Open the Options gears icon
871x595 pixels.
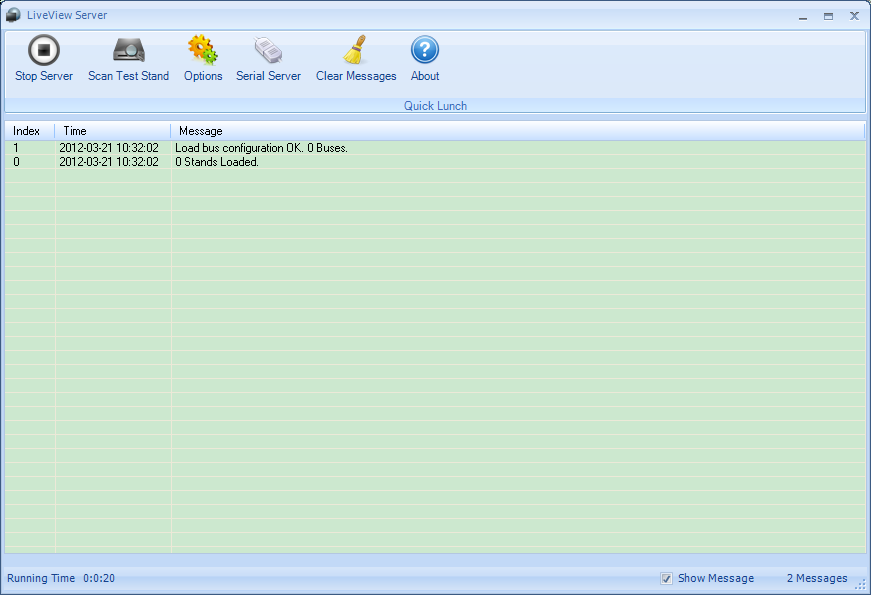[203, 50]
